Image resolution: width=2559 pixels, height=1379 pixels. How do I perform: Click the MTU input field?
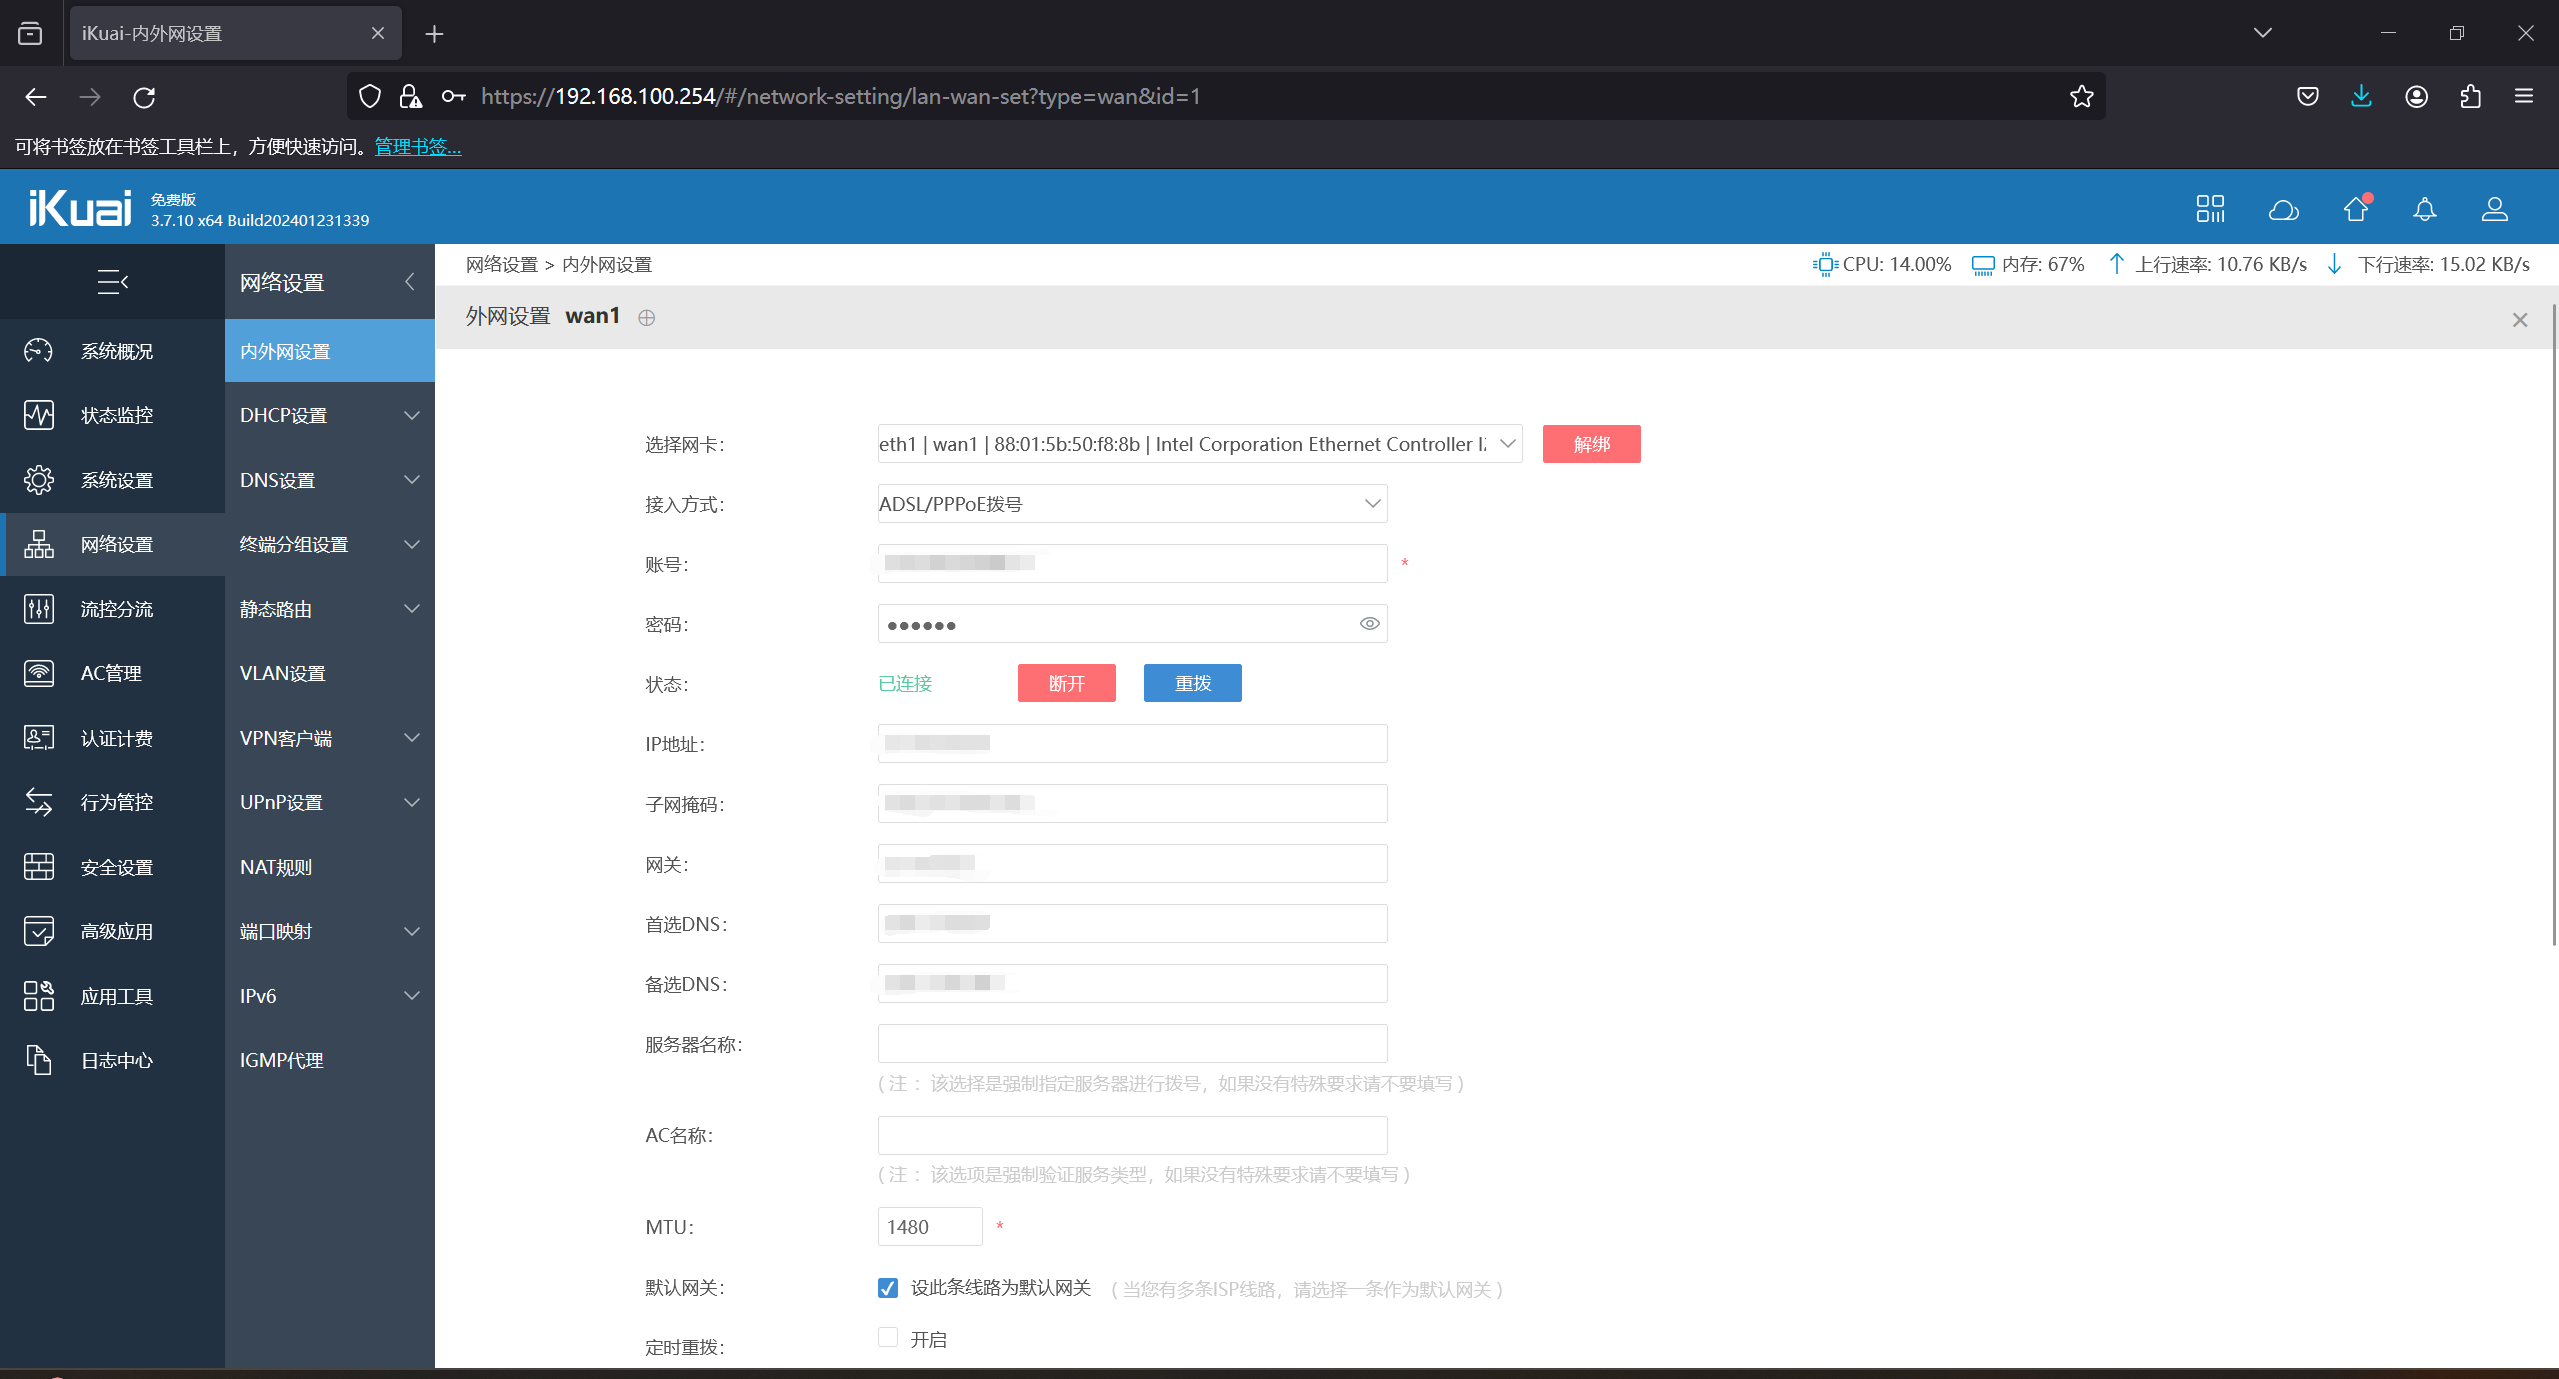tap(928, 1226)
